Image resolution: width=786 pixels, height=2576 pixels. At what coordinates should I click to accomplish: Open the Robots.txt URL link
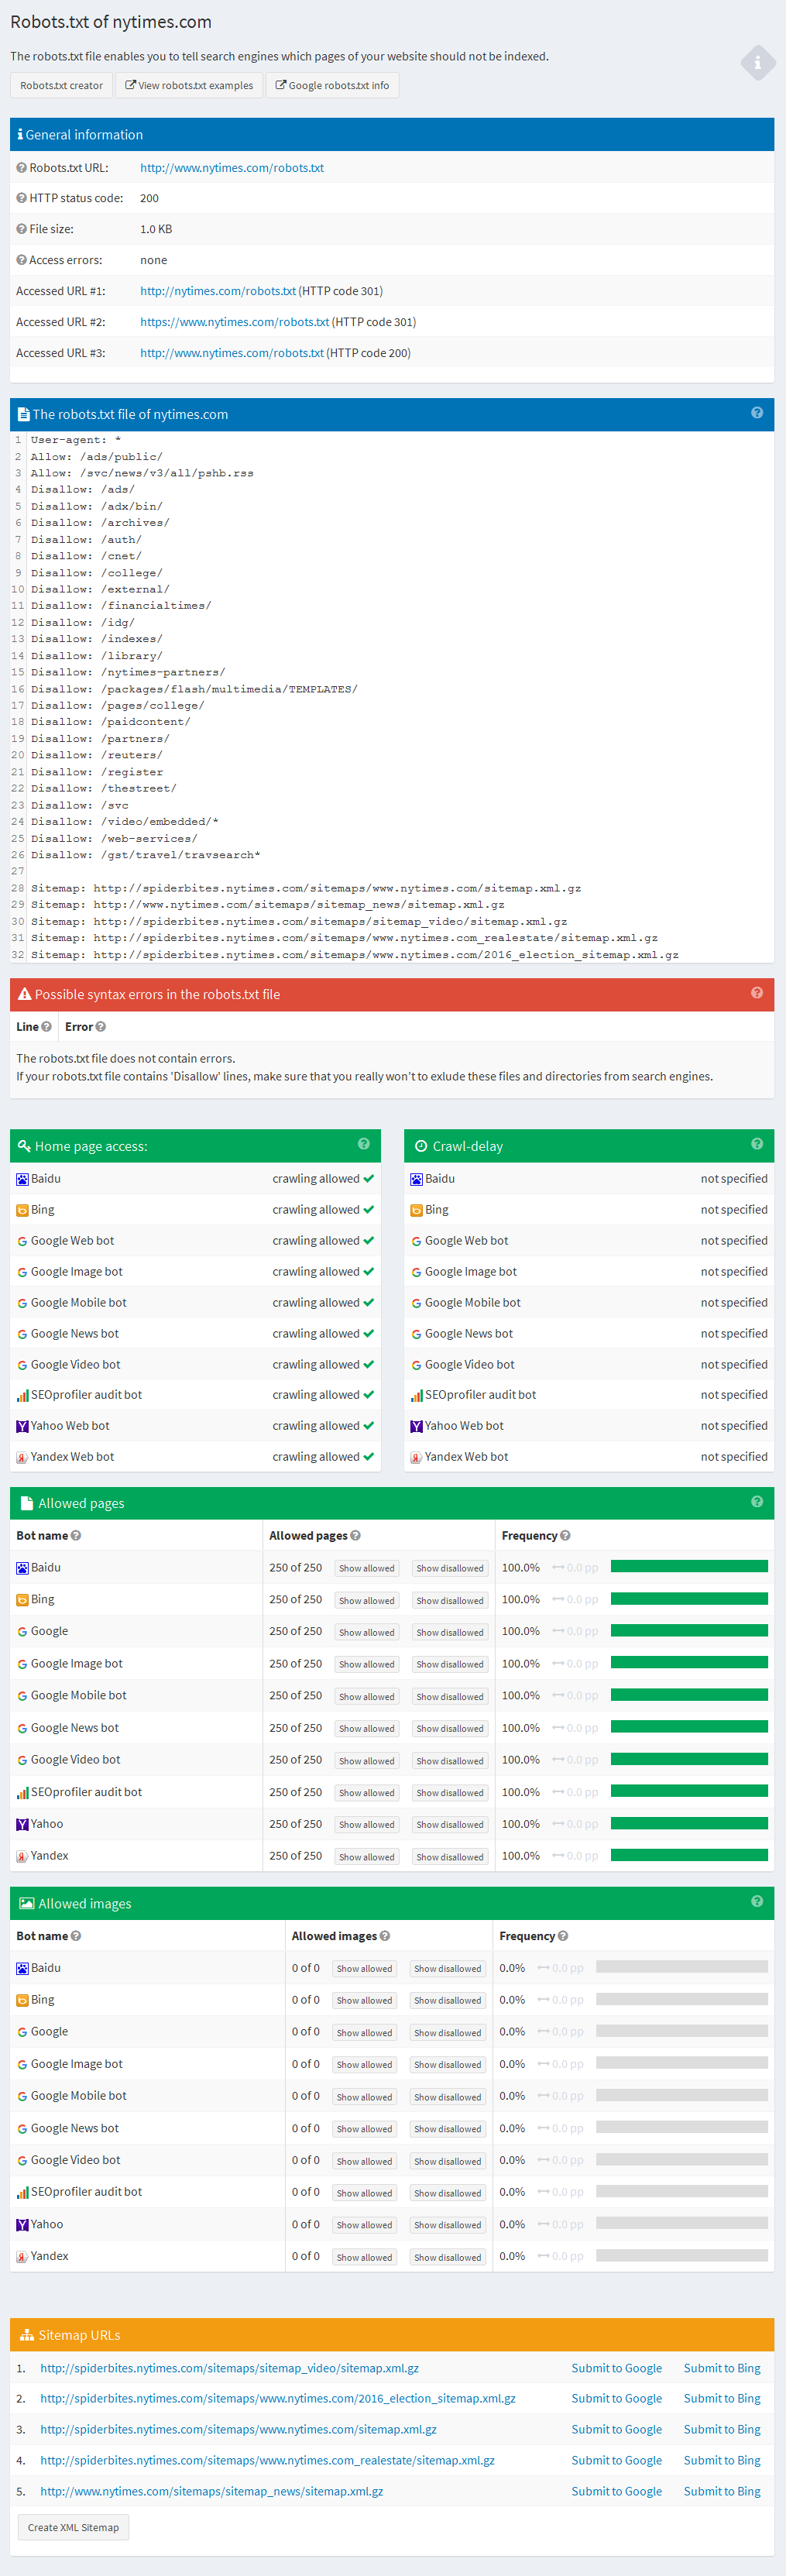(232, 168)
